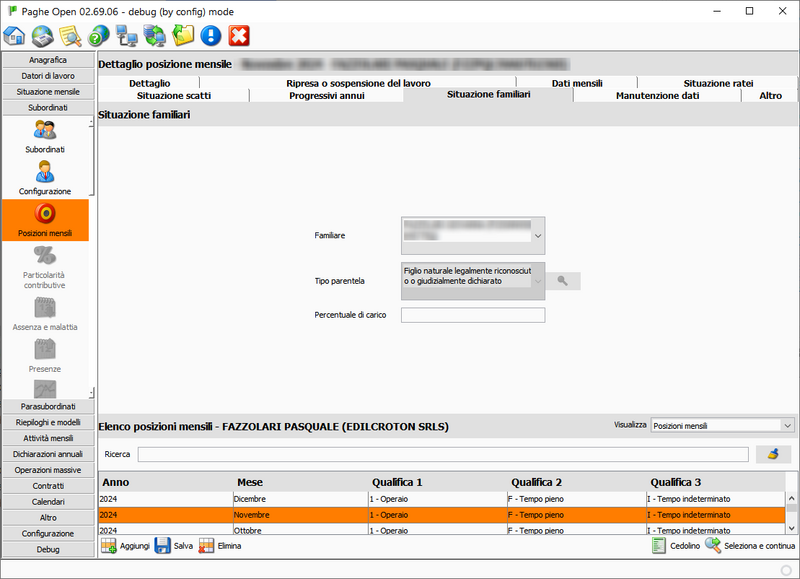Open Subordinati icon in the sidebar

tap(45, 136)
